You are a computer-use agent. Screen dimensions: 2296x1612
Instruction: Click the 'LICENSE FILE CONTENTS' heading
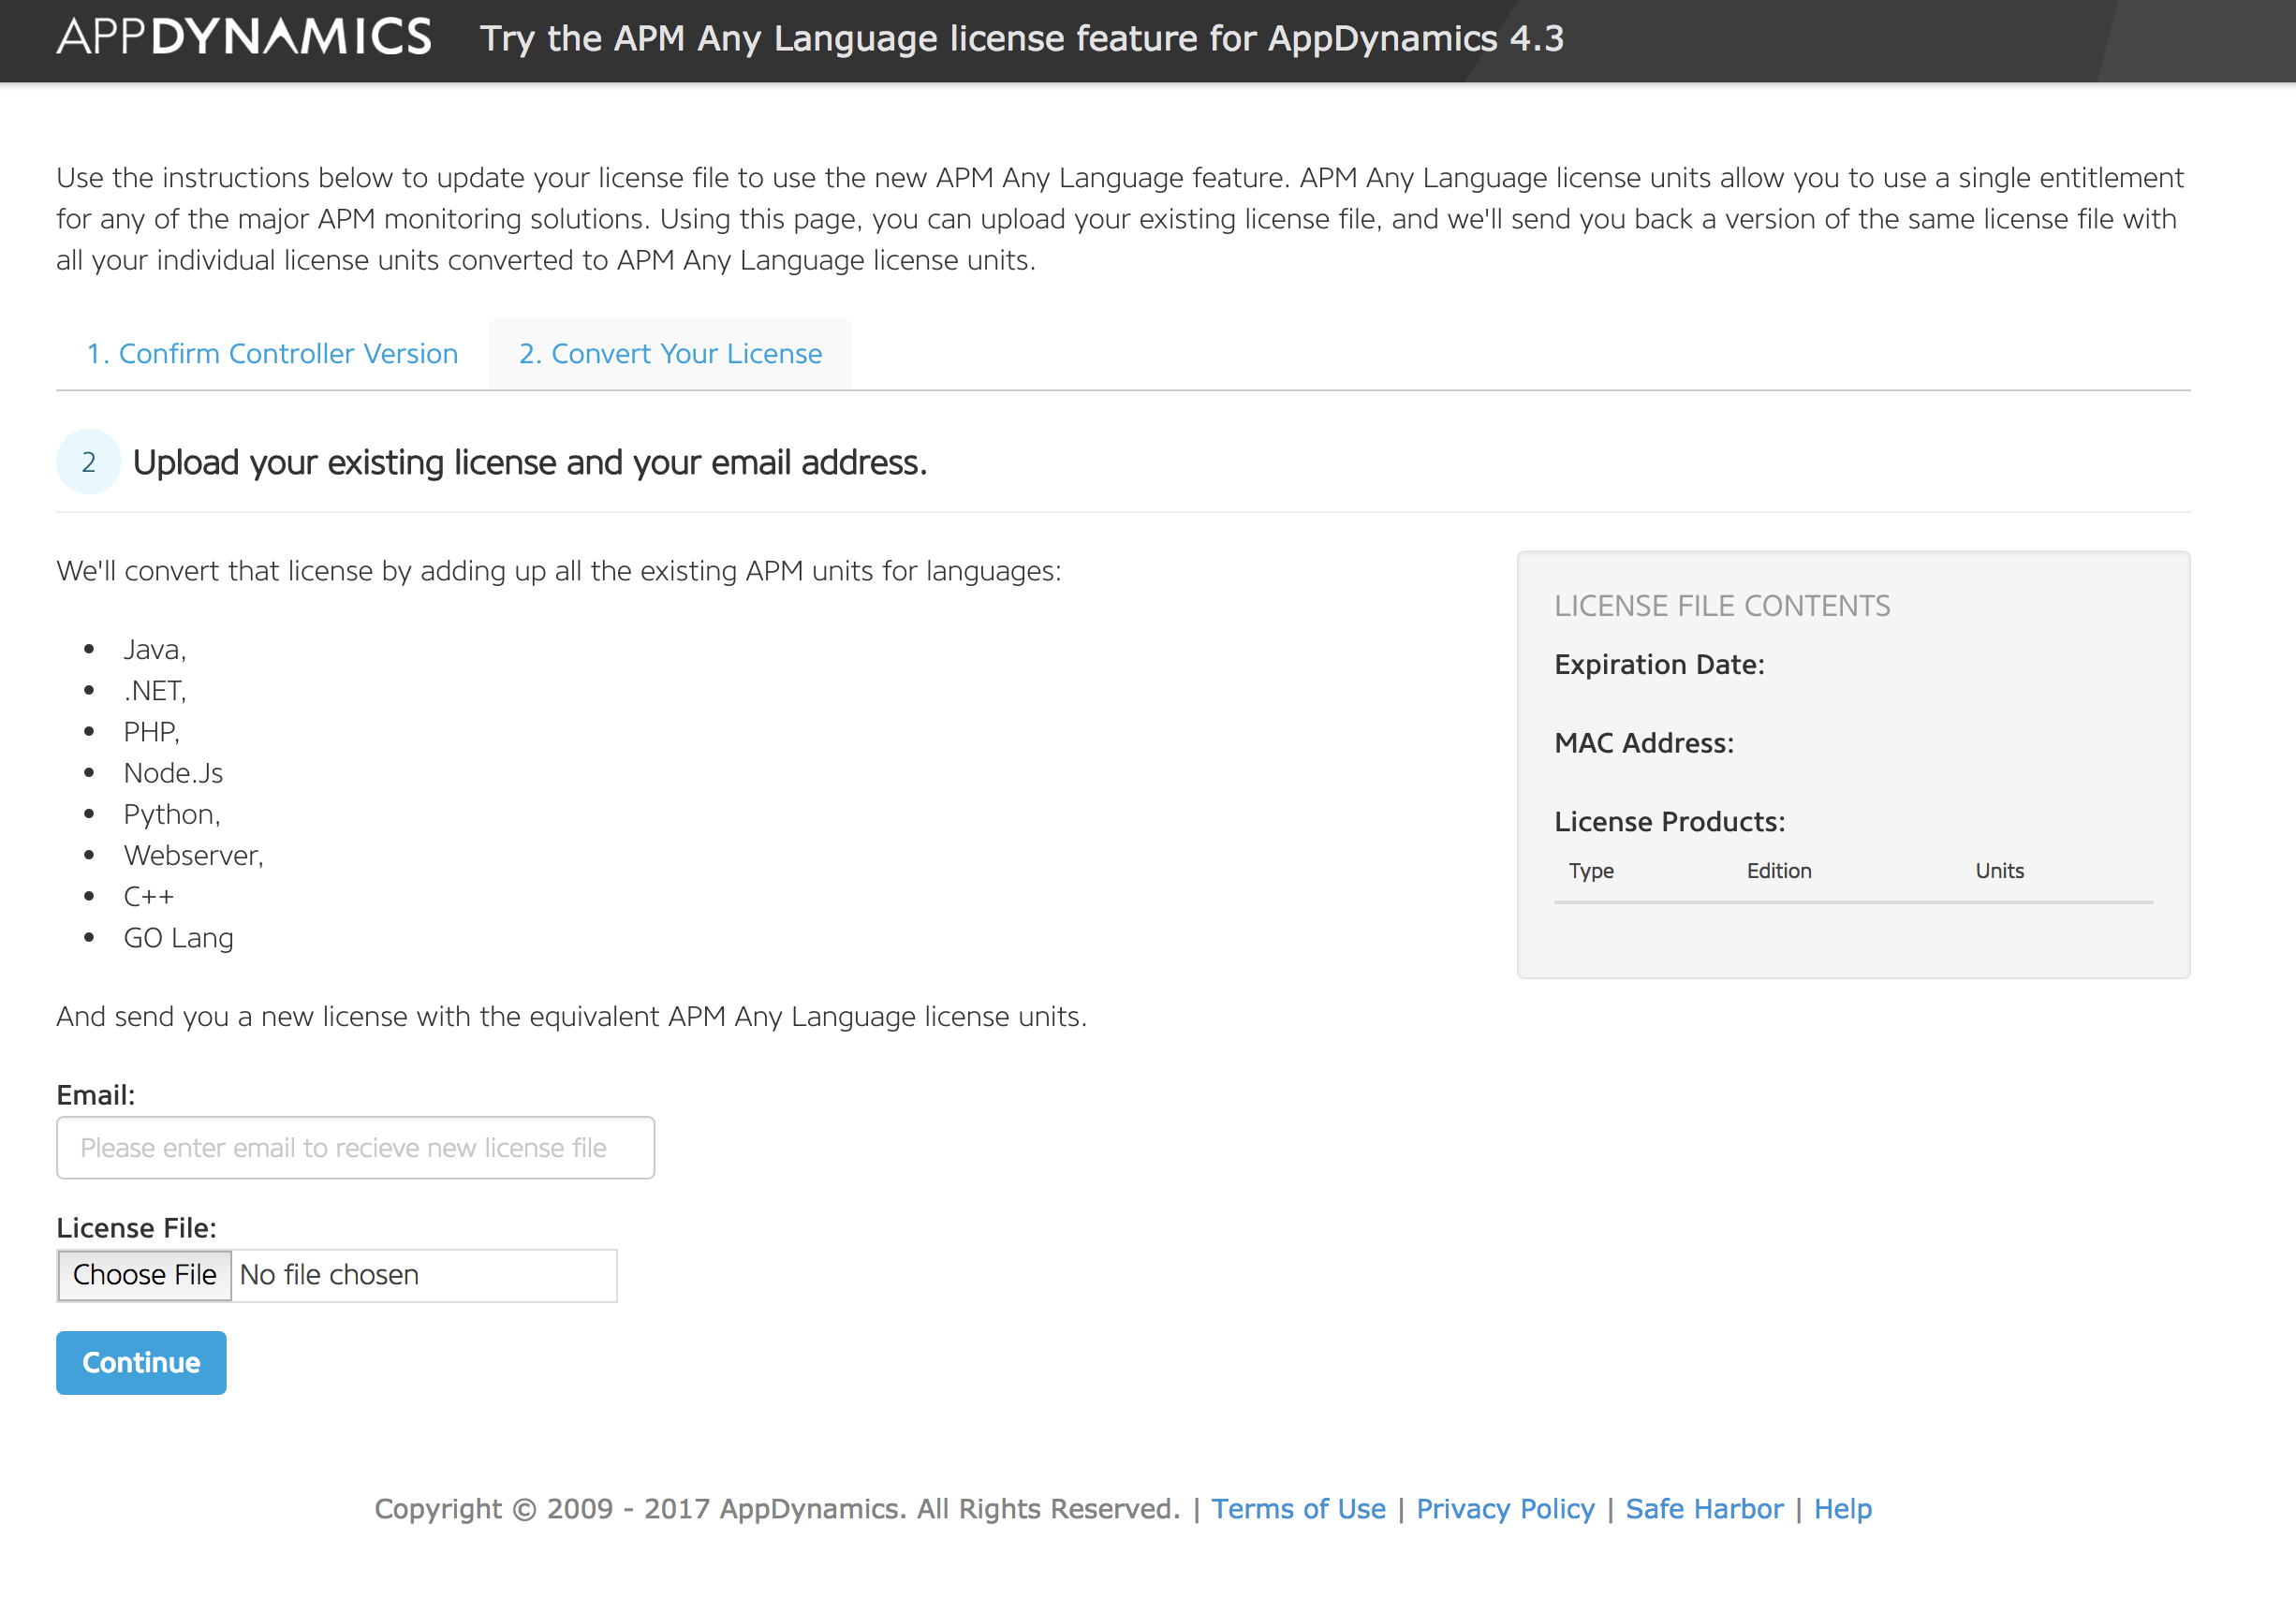tap(1722, 606)
